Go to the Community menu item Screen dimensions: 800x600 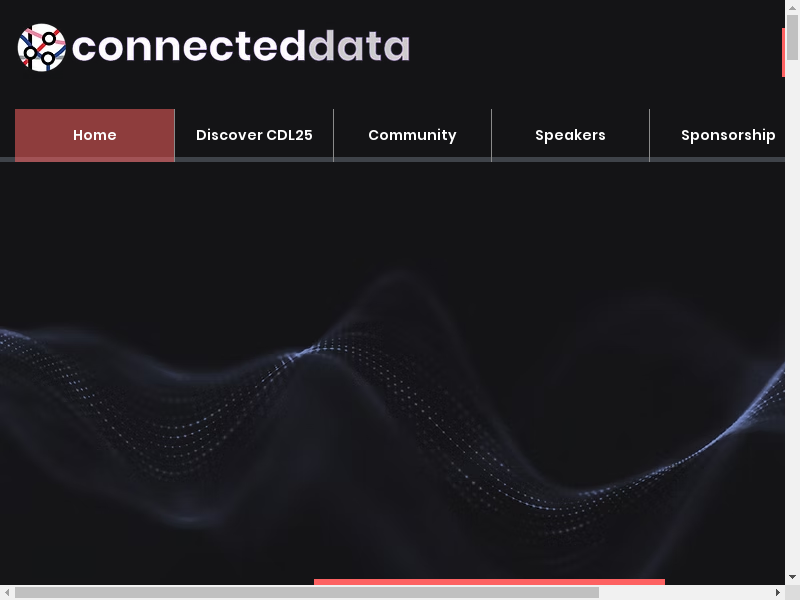coord(412,135)
